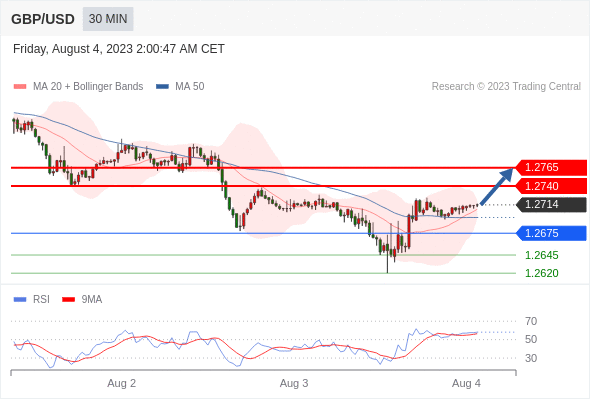
Task: Click the 'Aug 2' date axis label
Action: 122,383
